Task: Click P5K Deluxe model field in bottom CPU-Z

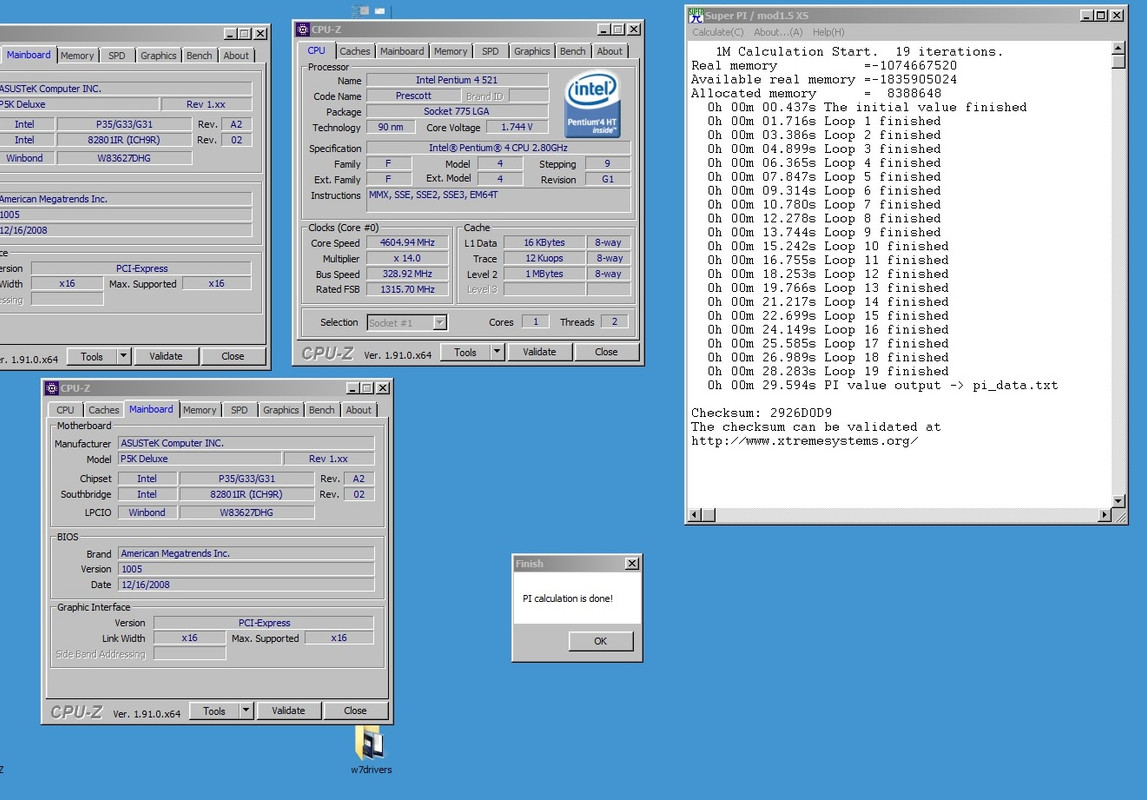Action: (200, 459)
